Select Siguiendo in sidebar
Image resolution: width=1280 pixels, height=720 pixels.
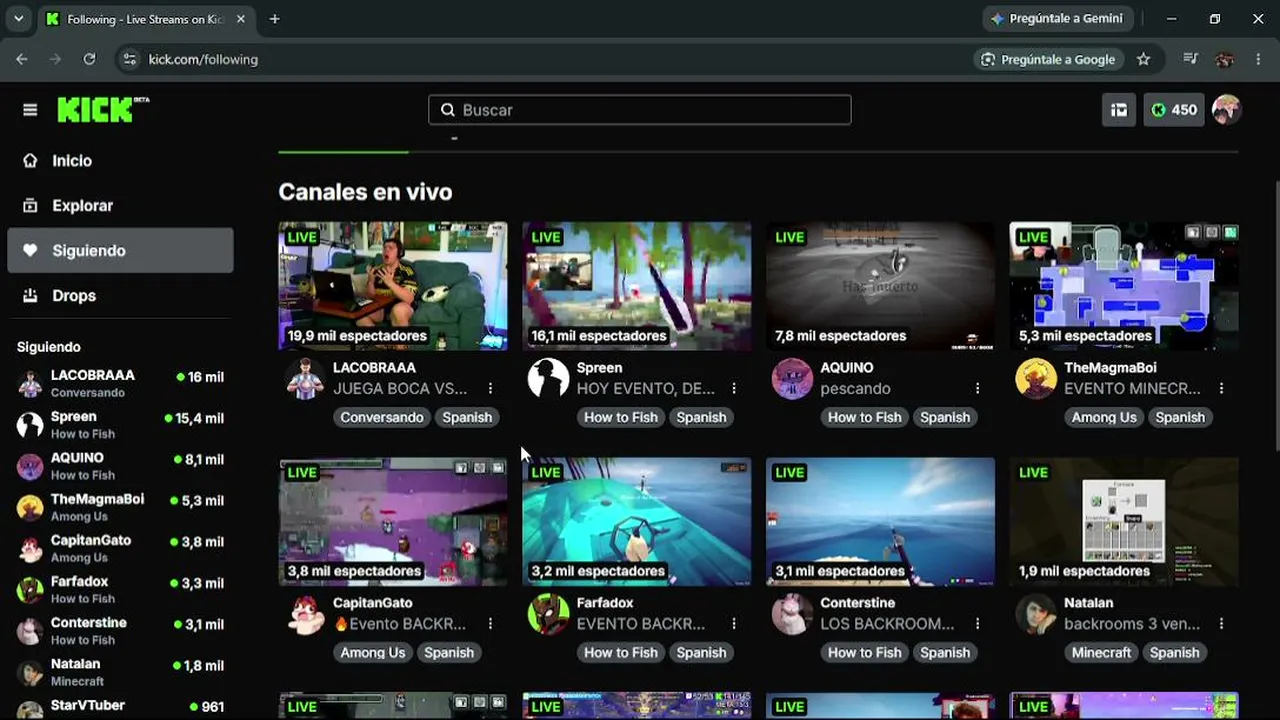(x=120, y=250)
